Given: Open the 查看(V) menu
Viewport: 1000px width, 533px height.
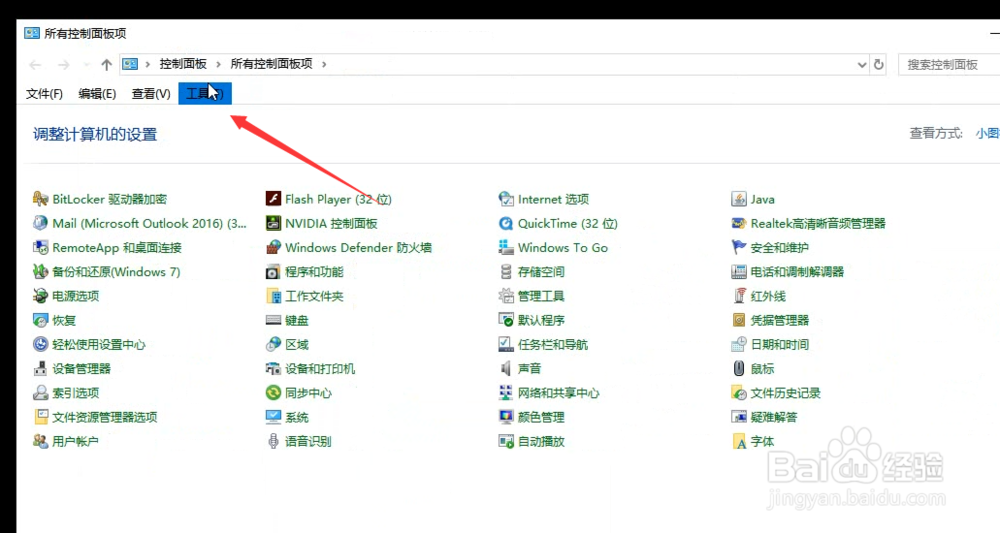Looking at the screenshot, I should pos(151,94).
